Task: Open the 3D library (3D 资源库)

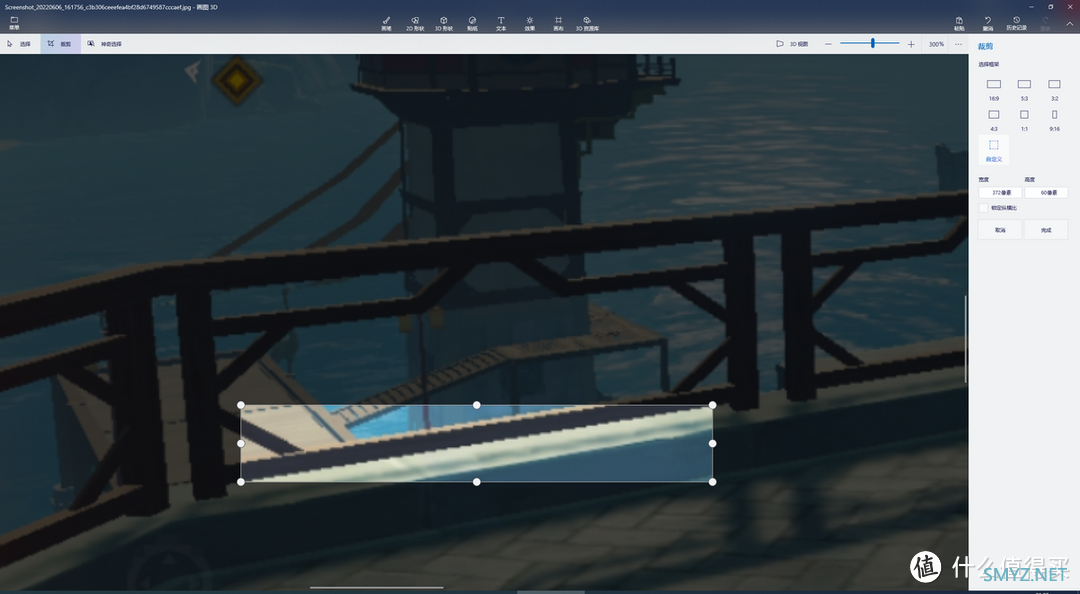Action: point(587,23)
